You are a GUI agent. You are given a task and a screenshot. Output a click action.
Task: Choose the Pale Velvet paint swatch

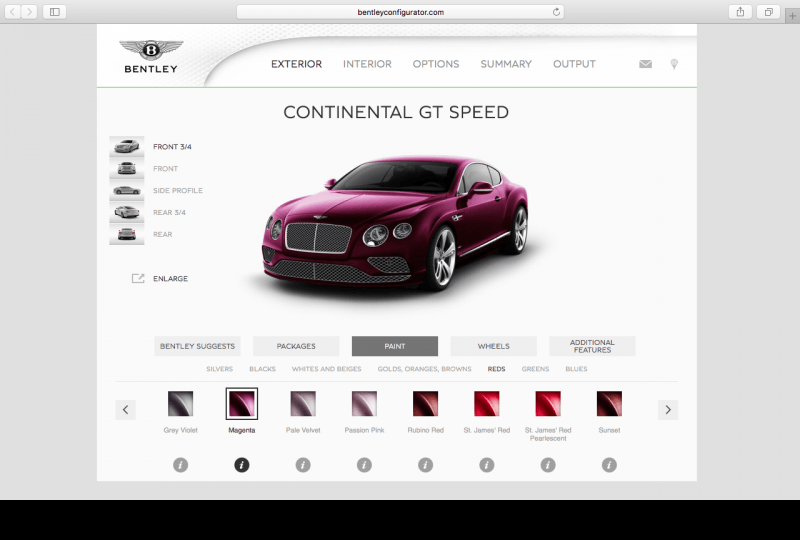tap(303, 404)
